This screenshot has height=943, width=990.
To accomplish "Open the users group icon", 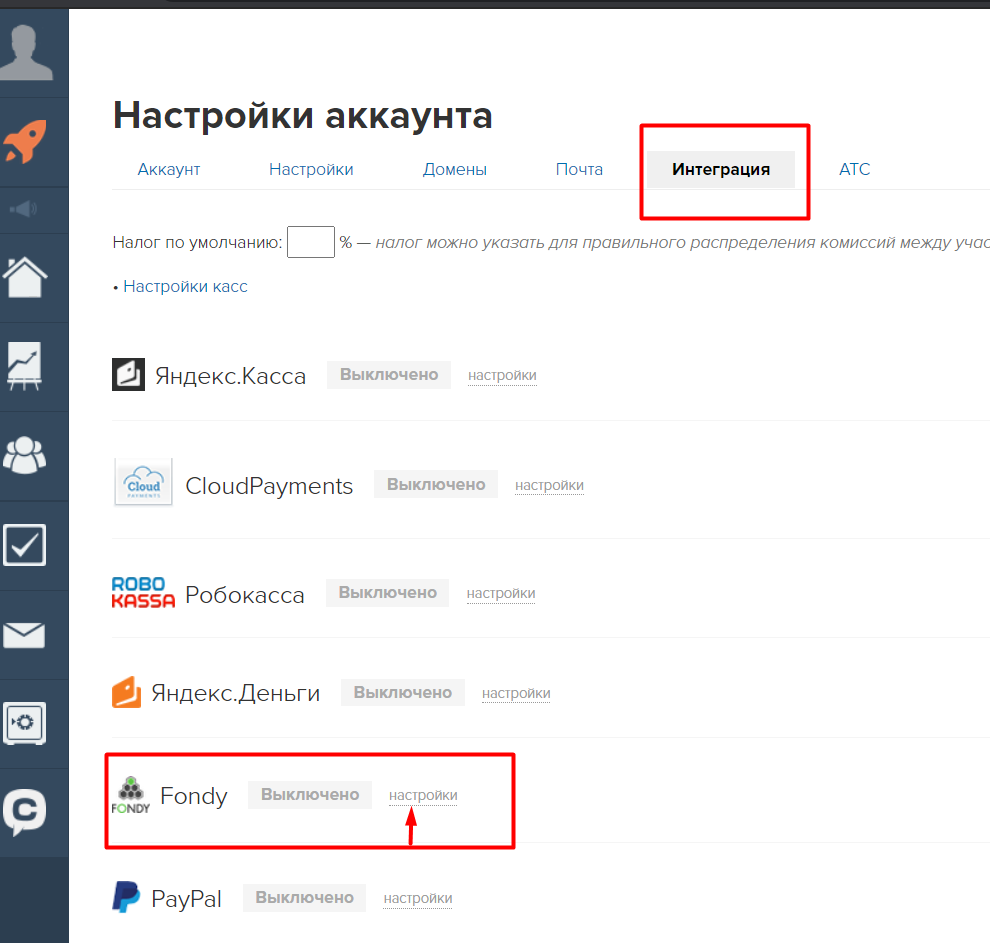I will [25, 455].
